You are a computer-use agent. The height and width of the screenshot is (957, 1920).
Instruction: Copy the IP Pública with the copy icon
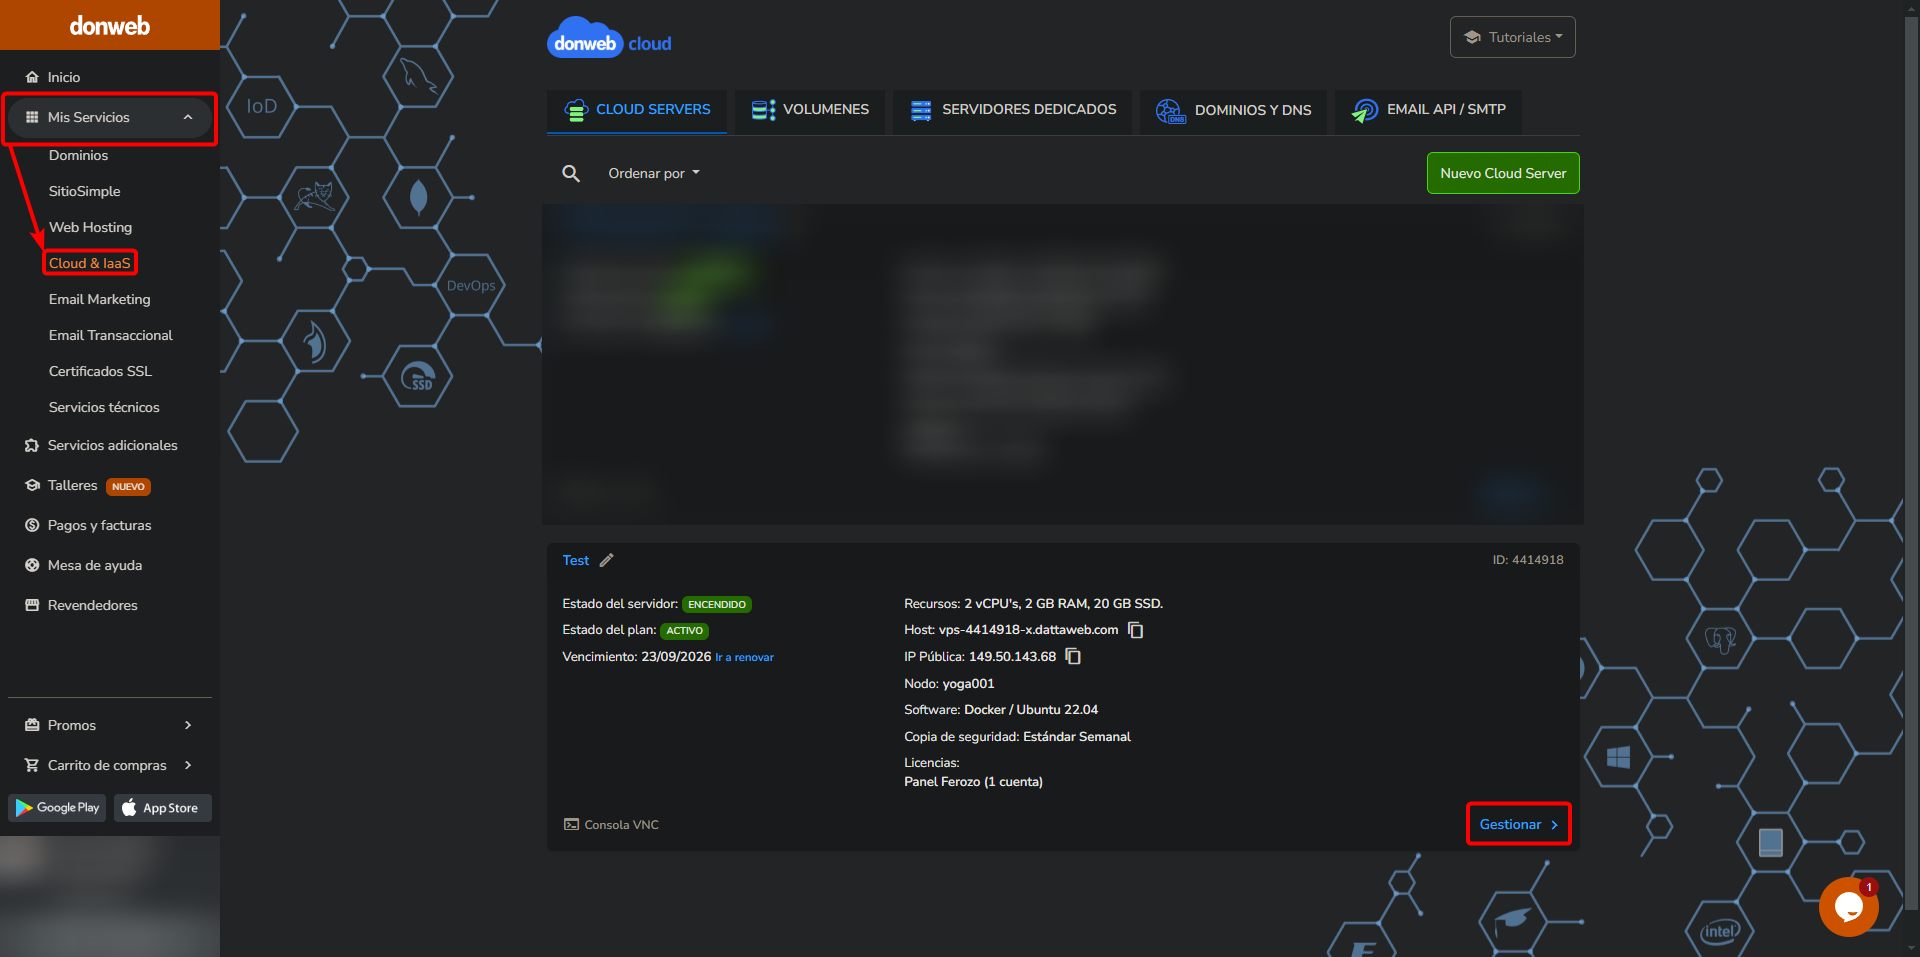click(x=1073, y=657)
